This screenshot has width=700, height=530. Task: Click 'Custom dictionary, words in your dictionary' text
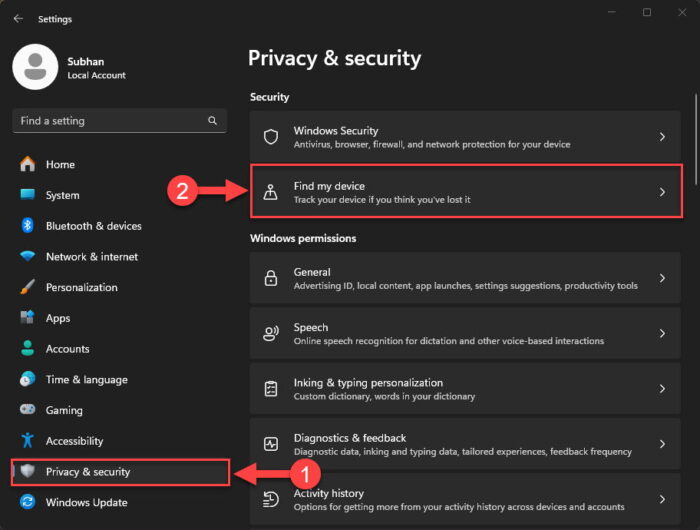(x=384, y=396)
